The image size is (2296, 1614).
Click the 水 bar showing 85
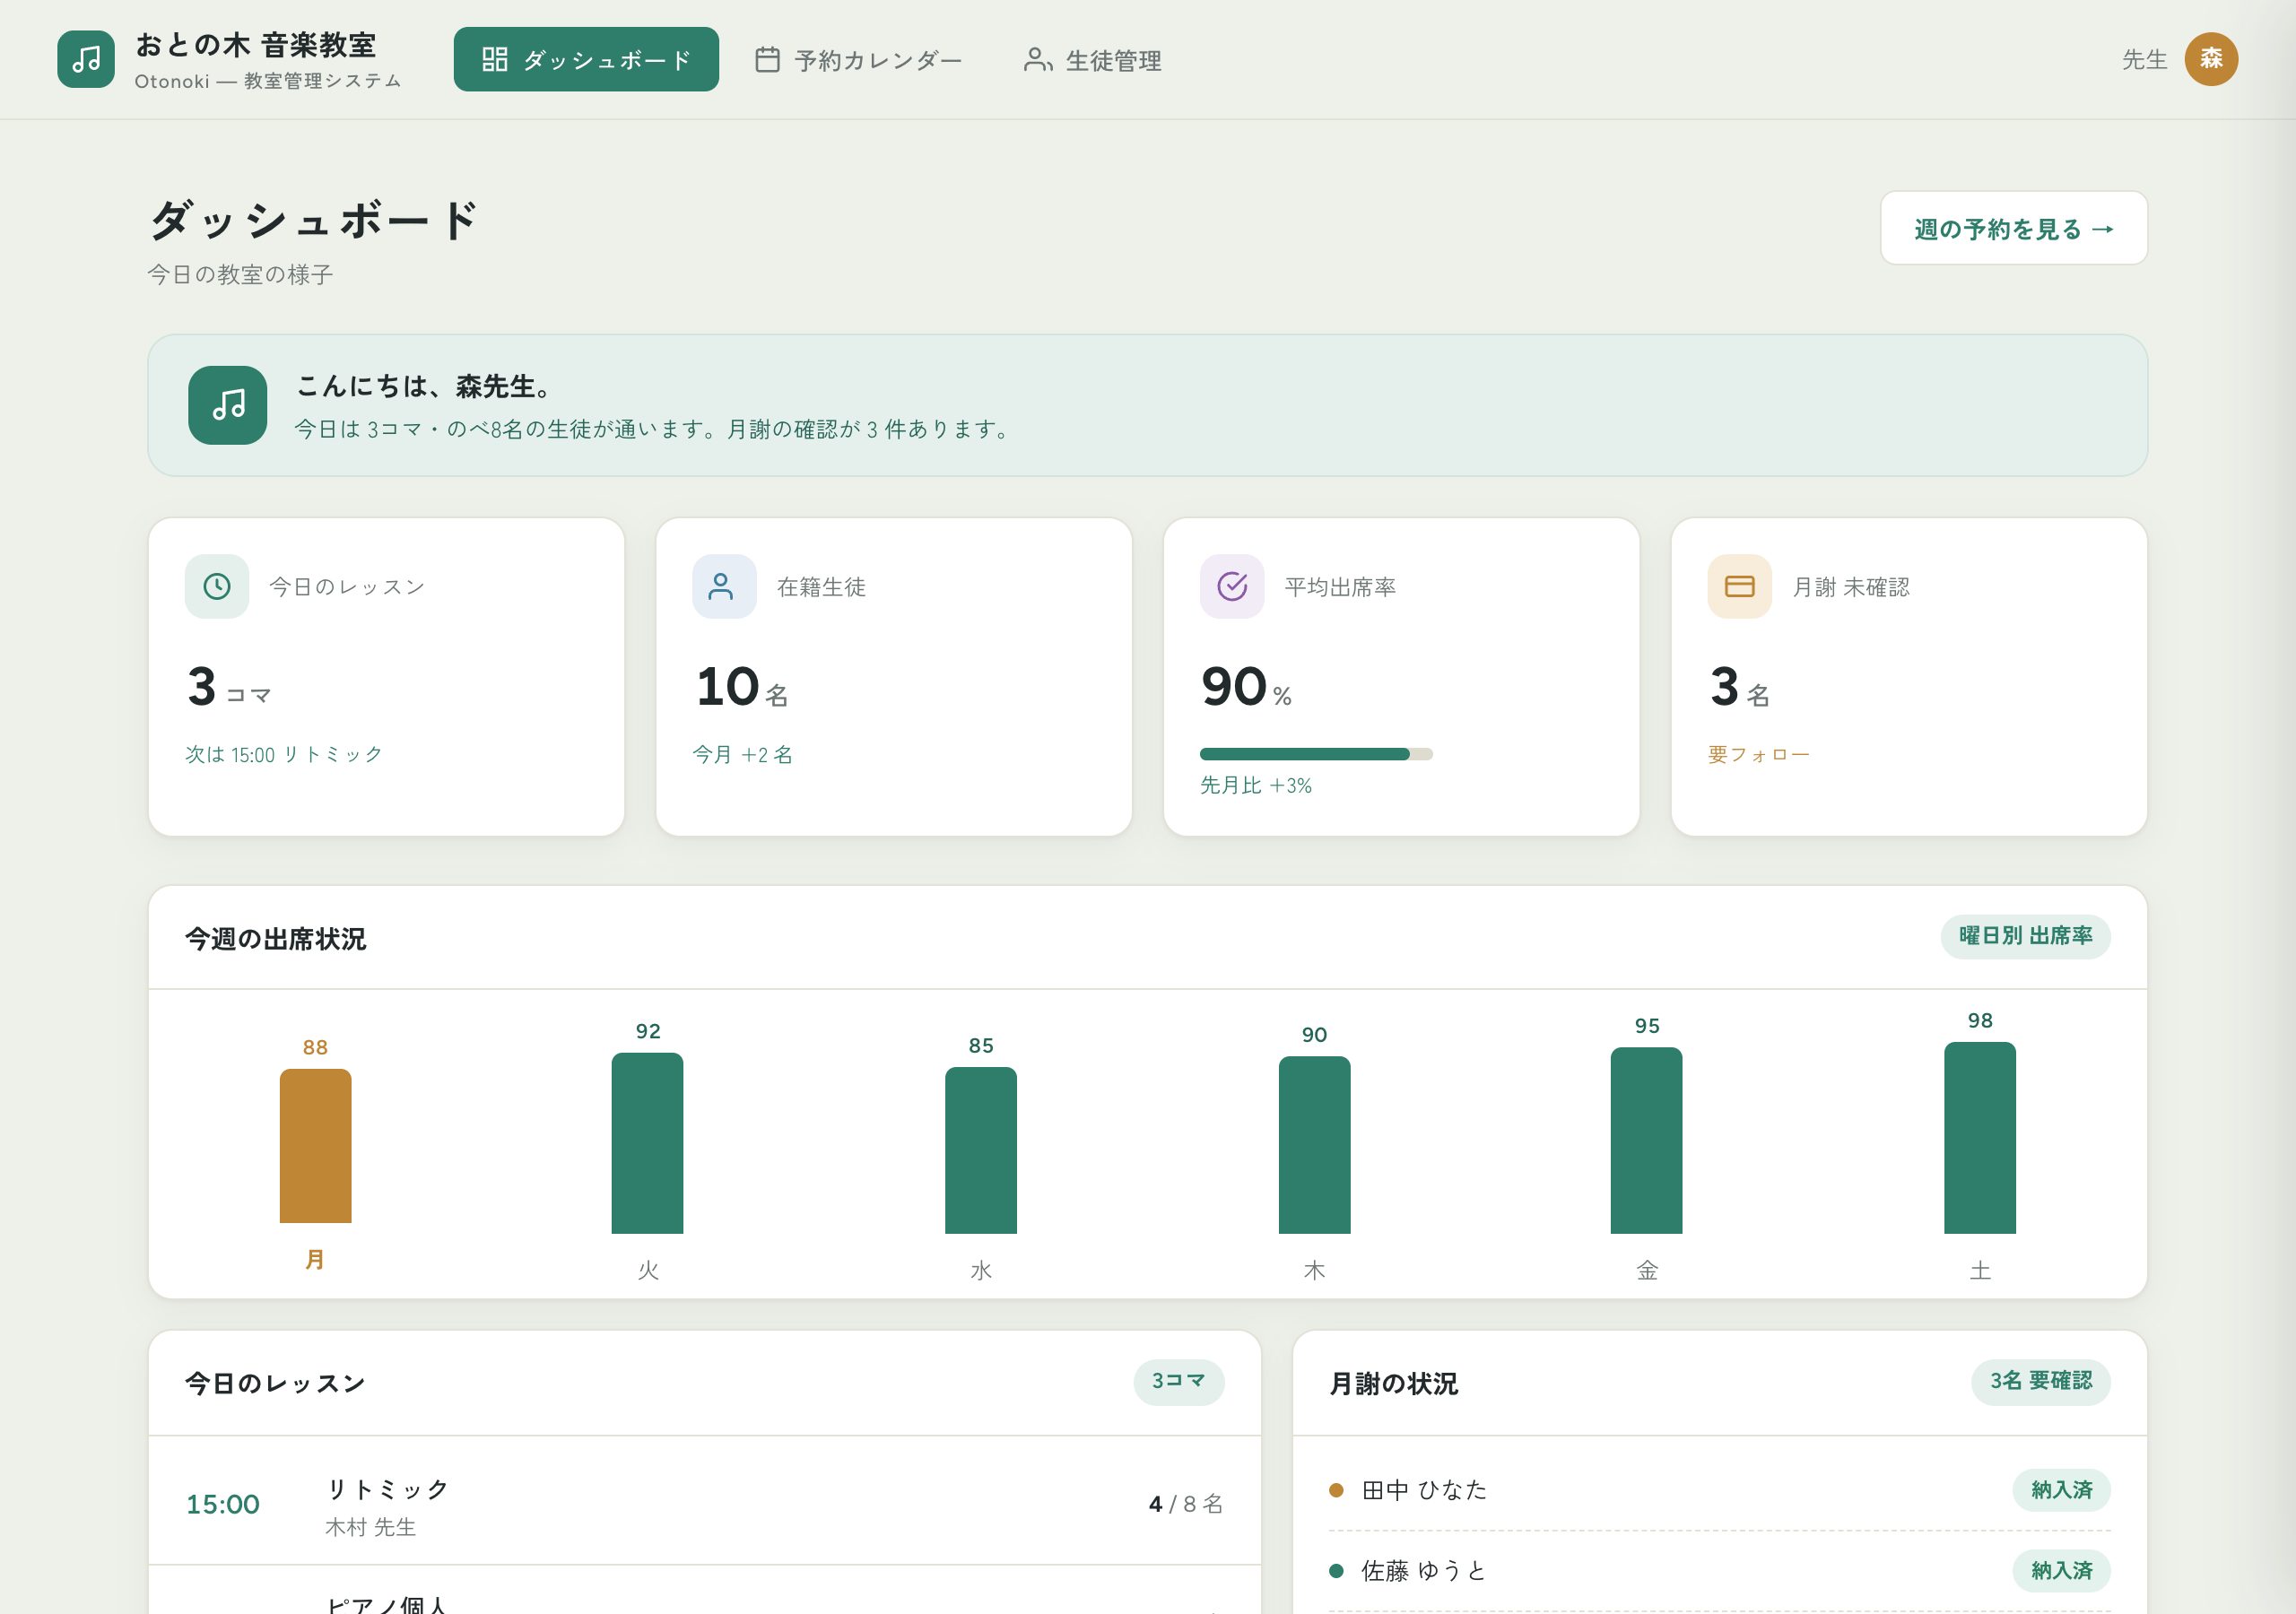click(x=981, y=1150)
